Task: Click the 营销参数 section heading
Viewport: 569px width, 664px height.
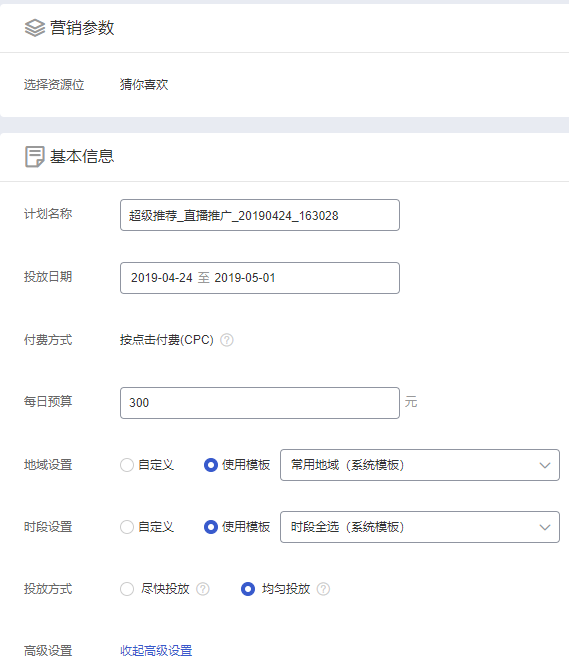Action: 82,28
